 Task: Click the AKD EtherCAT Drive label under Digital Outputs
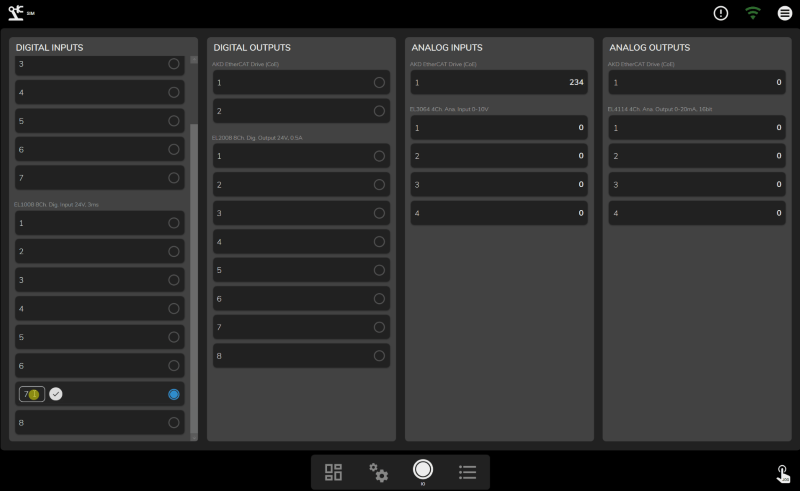[x=245, y=64]
